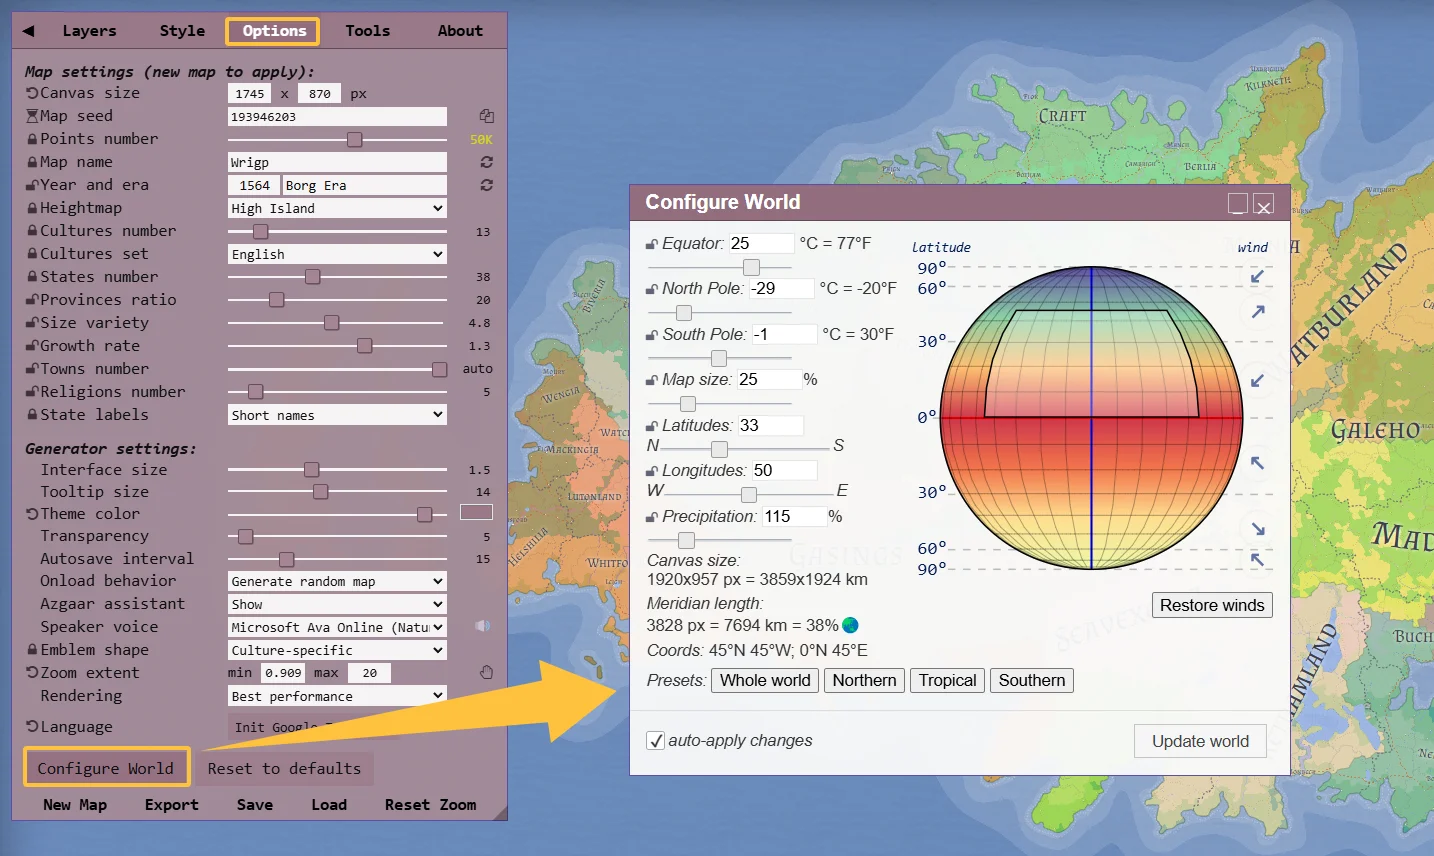Open the Heightmap dropdown showing High Island

(x=336, y=207)
